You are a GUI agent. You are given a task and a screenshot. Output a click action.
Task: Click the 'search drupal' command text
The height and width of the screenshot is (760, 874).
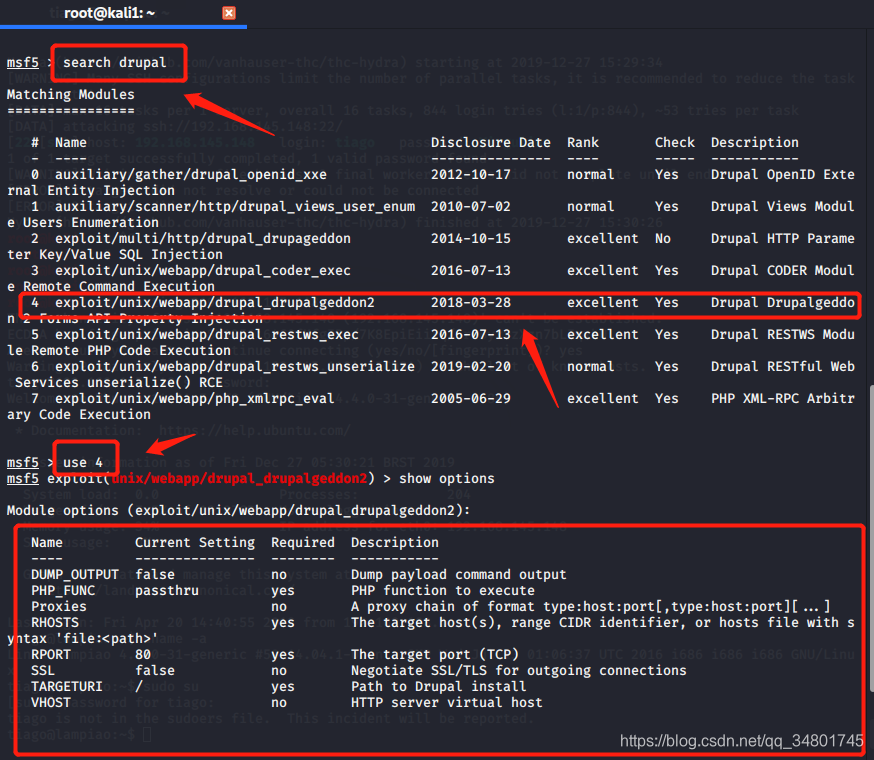114,62
